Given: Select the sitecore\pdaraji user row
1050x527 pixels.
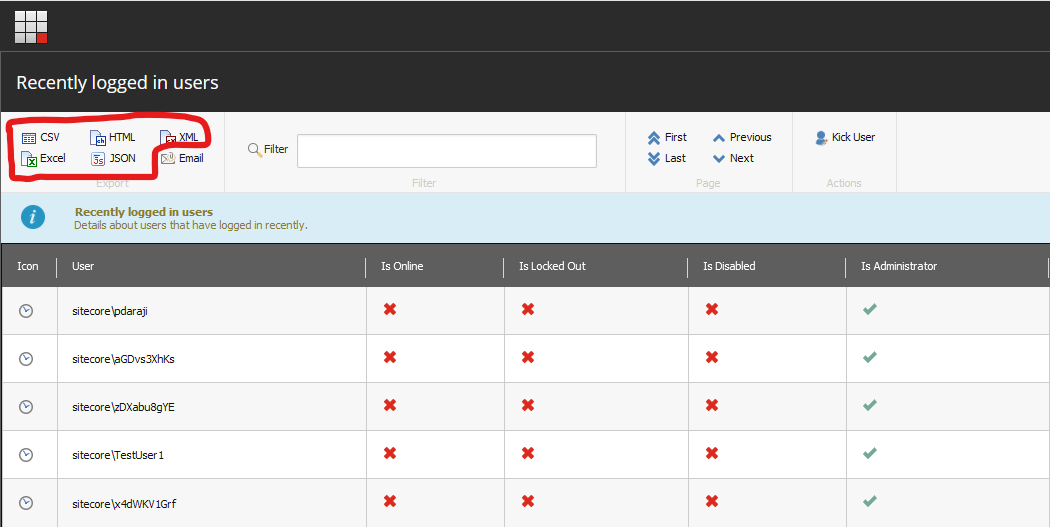Looking at the screenshot, I should point(110,311).
